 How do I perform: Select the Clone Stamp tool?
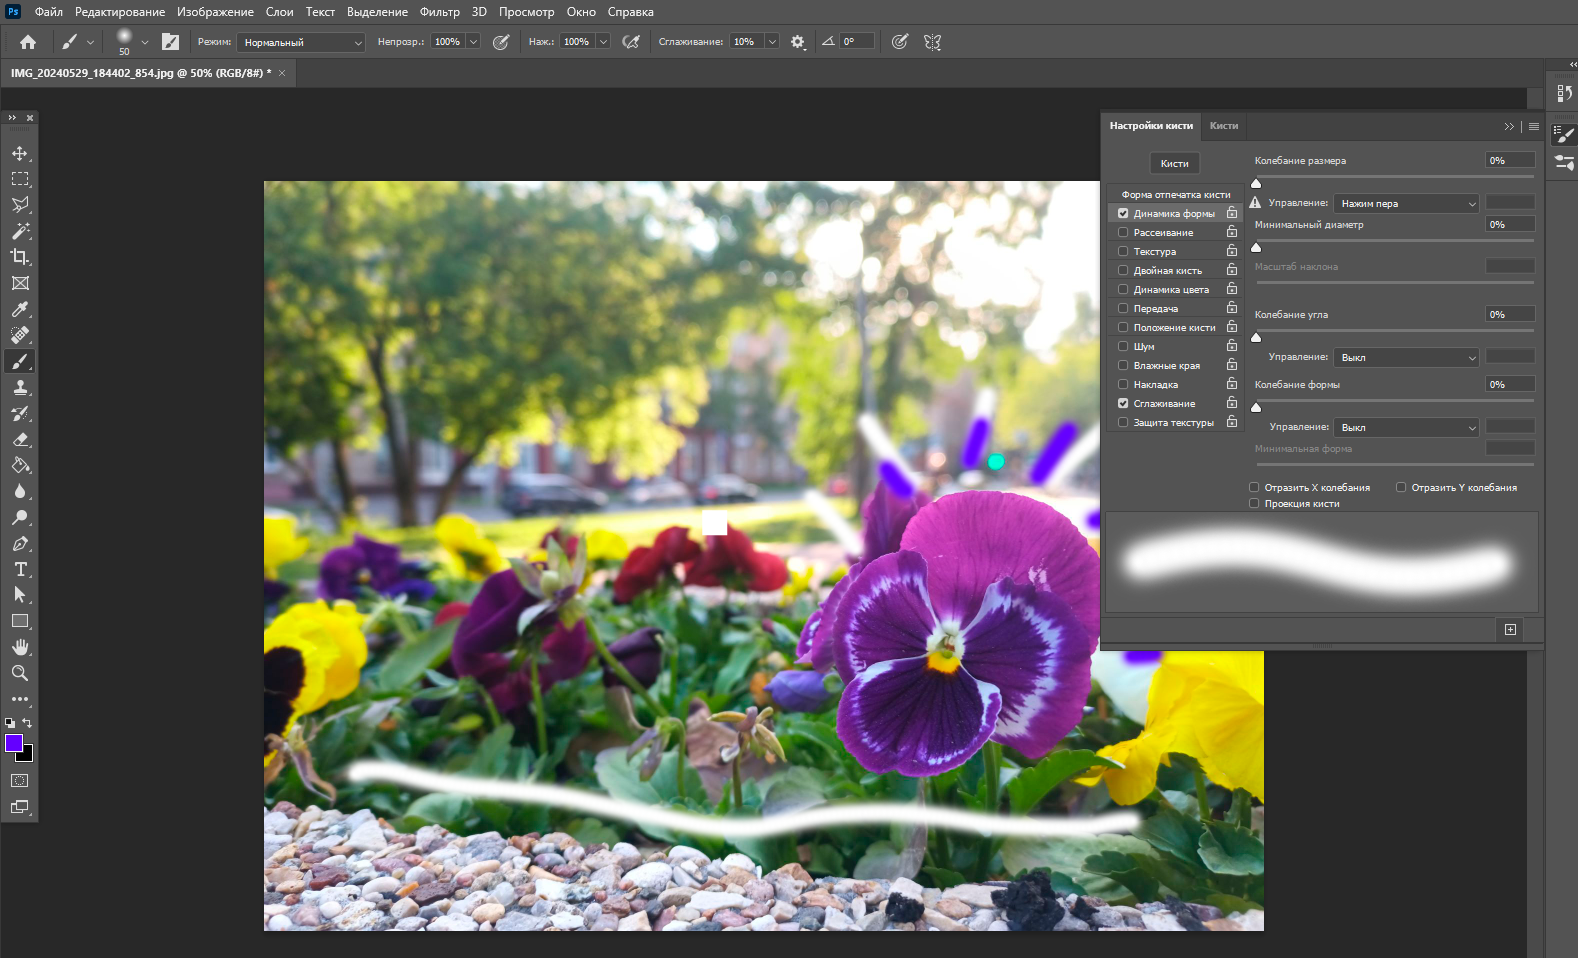[20, 388]
